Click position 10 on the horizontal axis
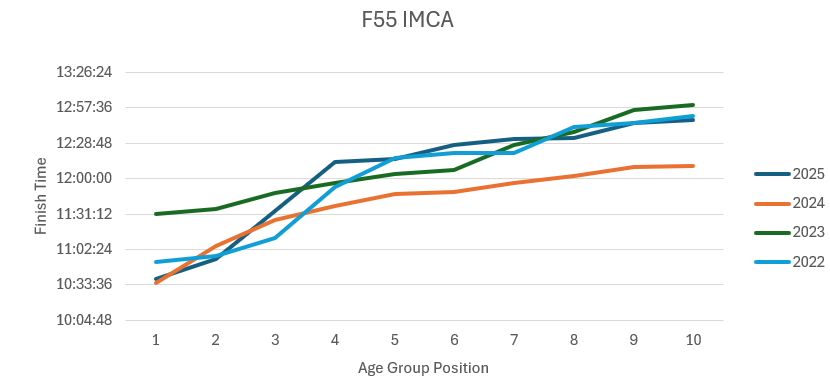 (693, 340)
